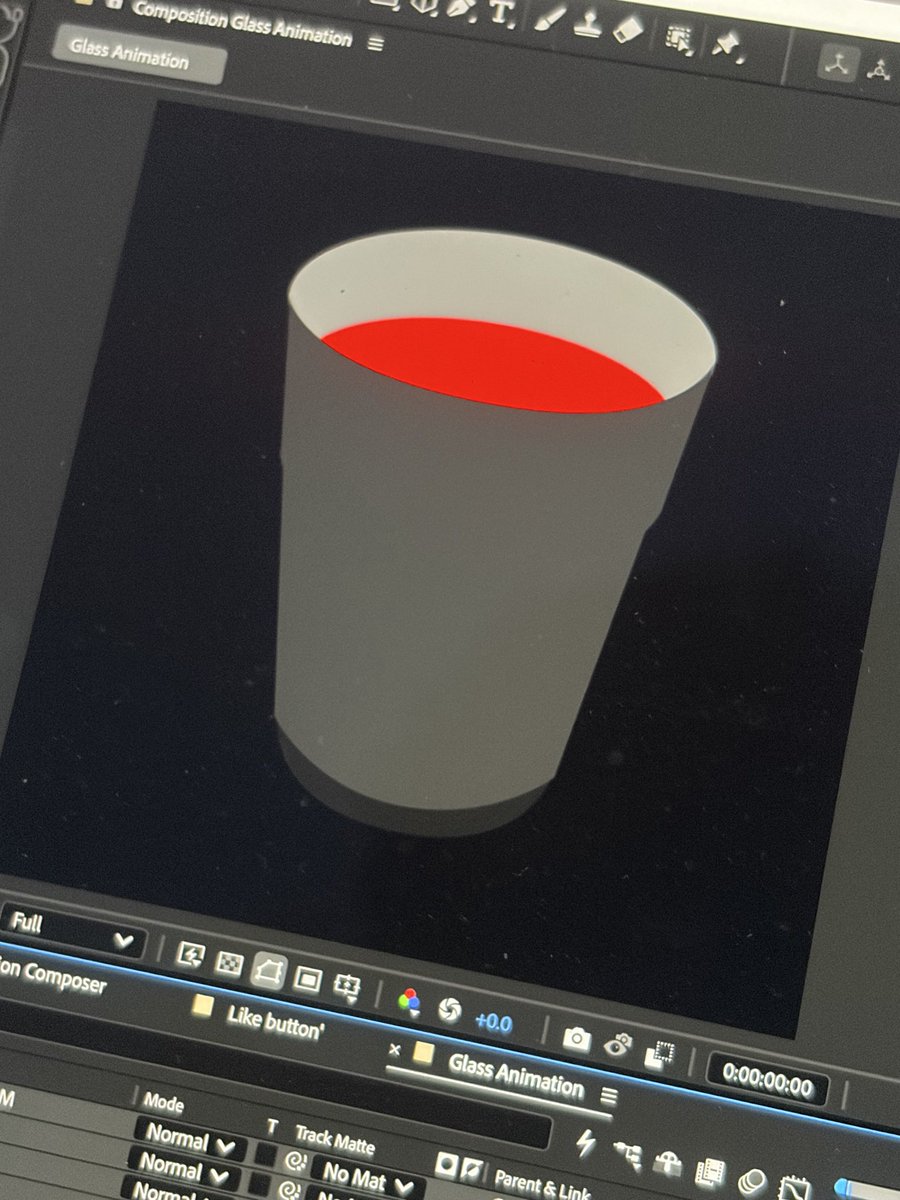The height and width of the screenshot is (1200, 900).
Task: Toggle the first Preserve Transparency checkbox
Action: [x=266, y=1155]
